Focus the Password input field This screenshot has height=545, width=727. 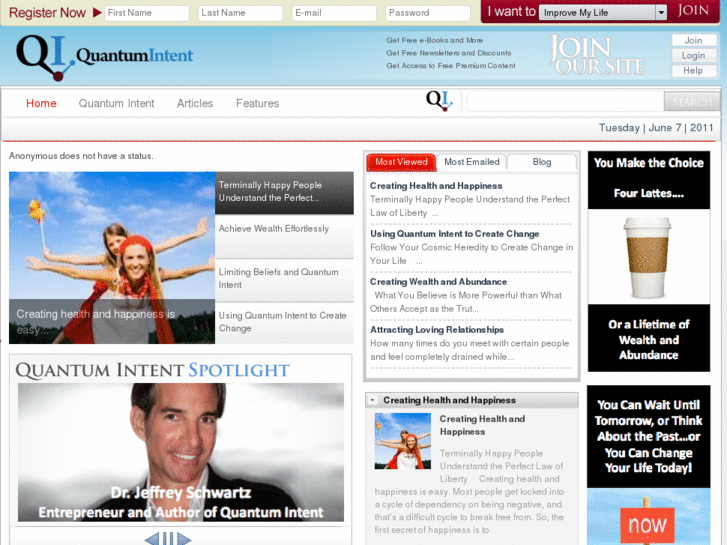pyautogui.click(x=428, y=13)
